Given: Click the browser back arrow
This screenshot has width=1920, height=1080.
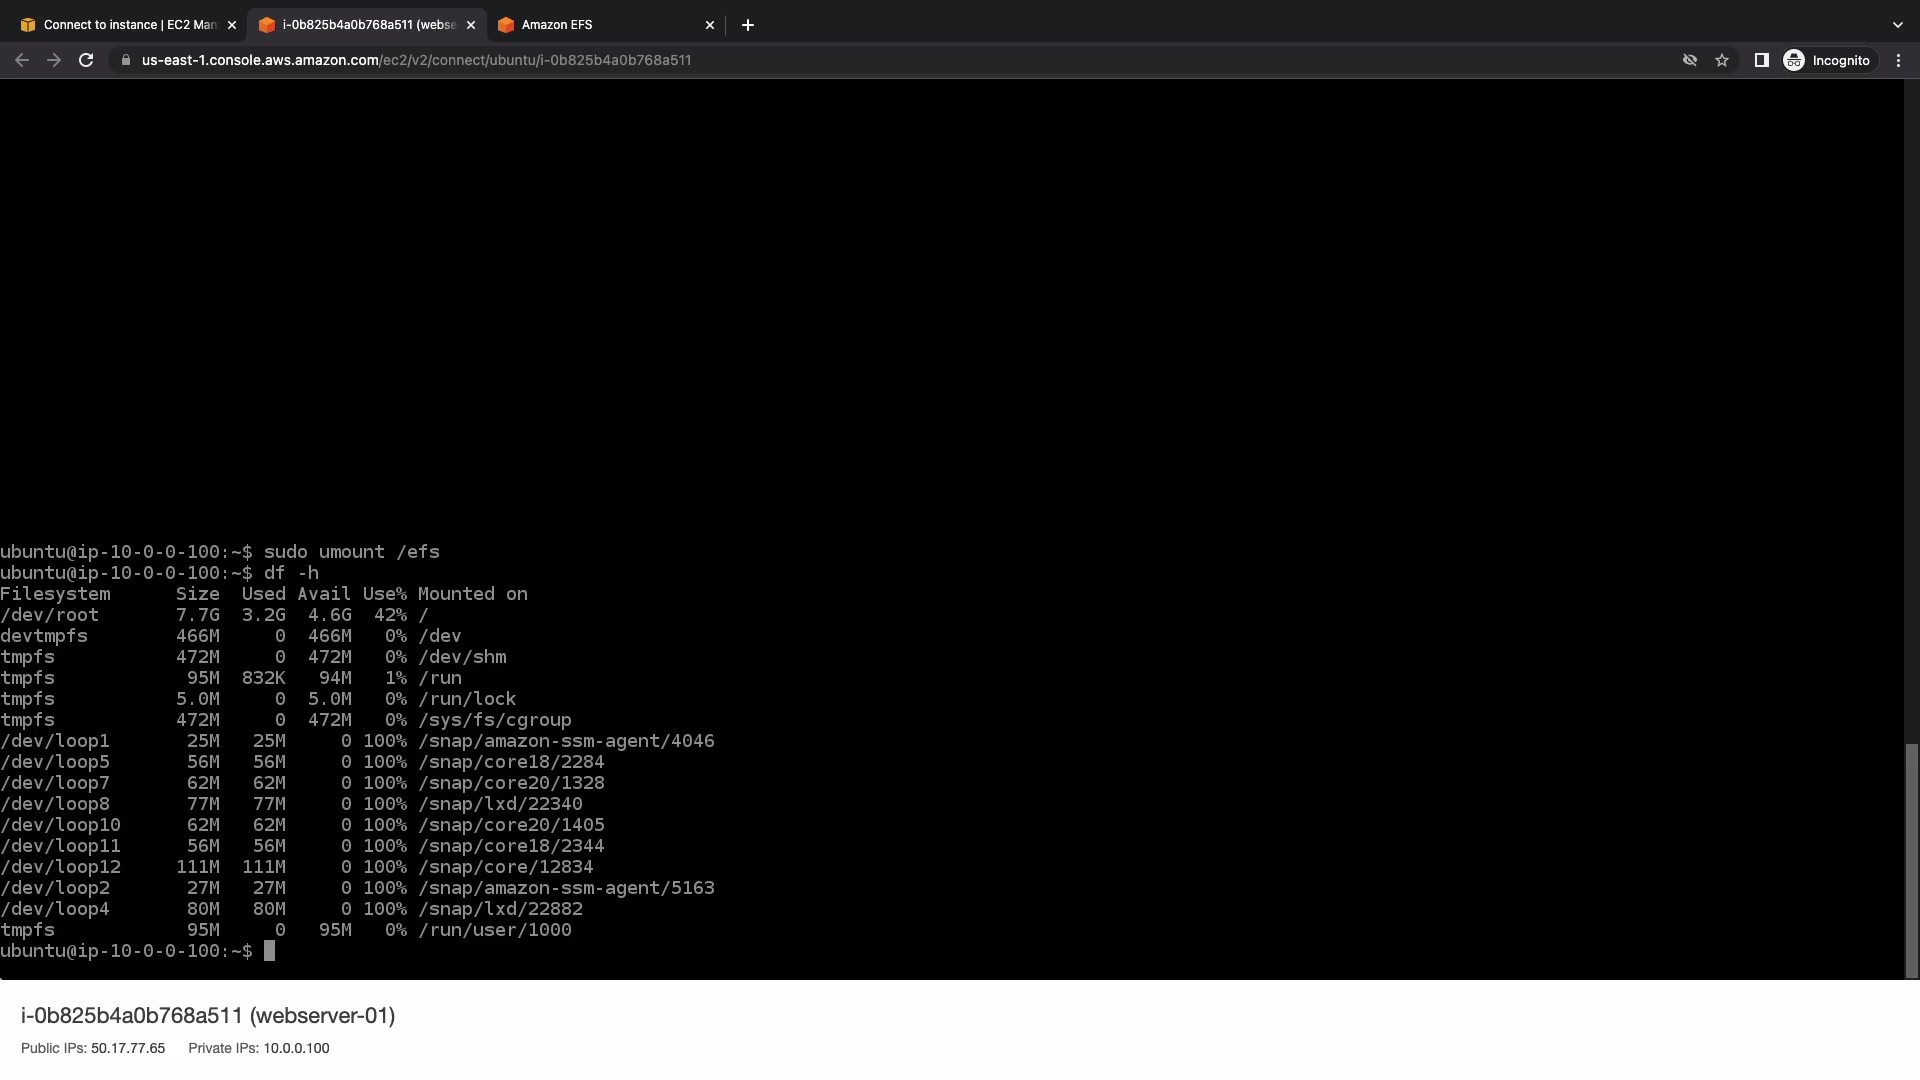Looking at the screenshot, I should (x=22, y=60).
